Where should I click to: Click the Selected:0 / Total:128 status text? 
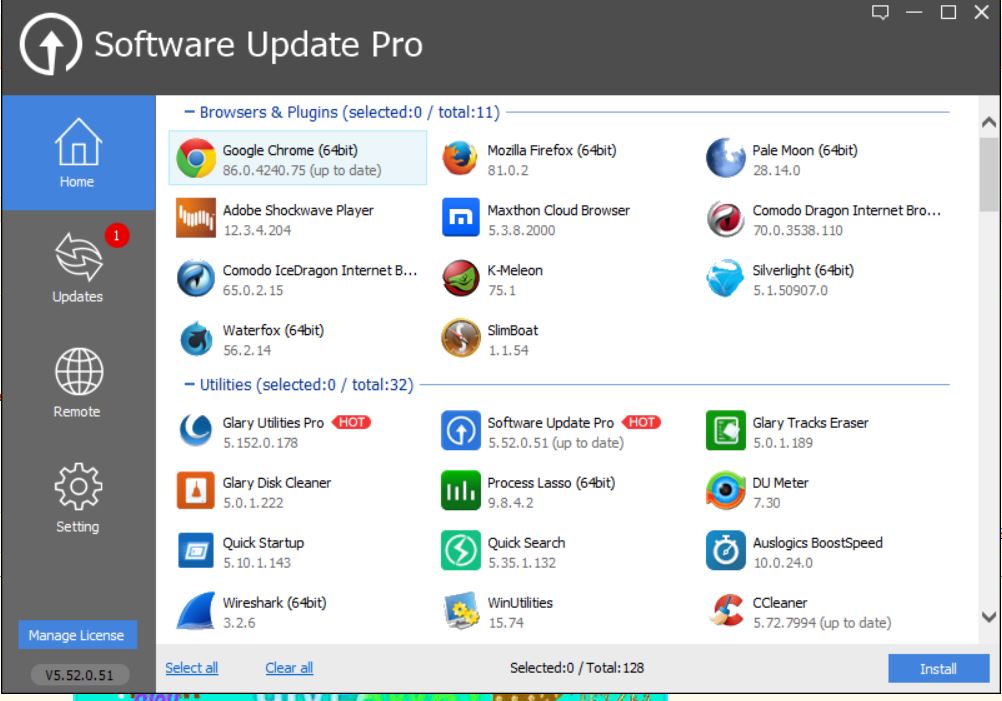[576, 668]
